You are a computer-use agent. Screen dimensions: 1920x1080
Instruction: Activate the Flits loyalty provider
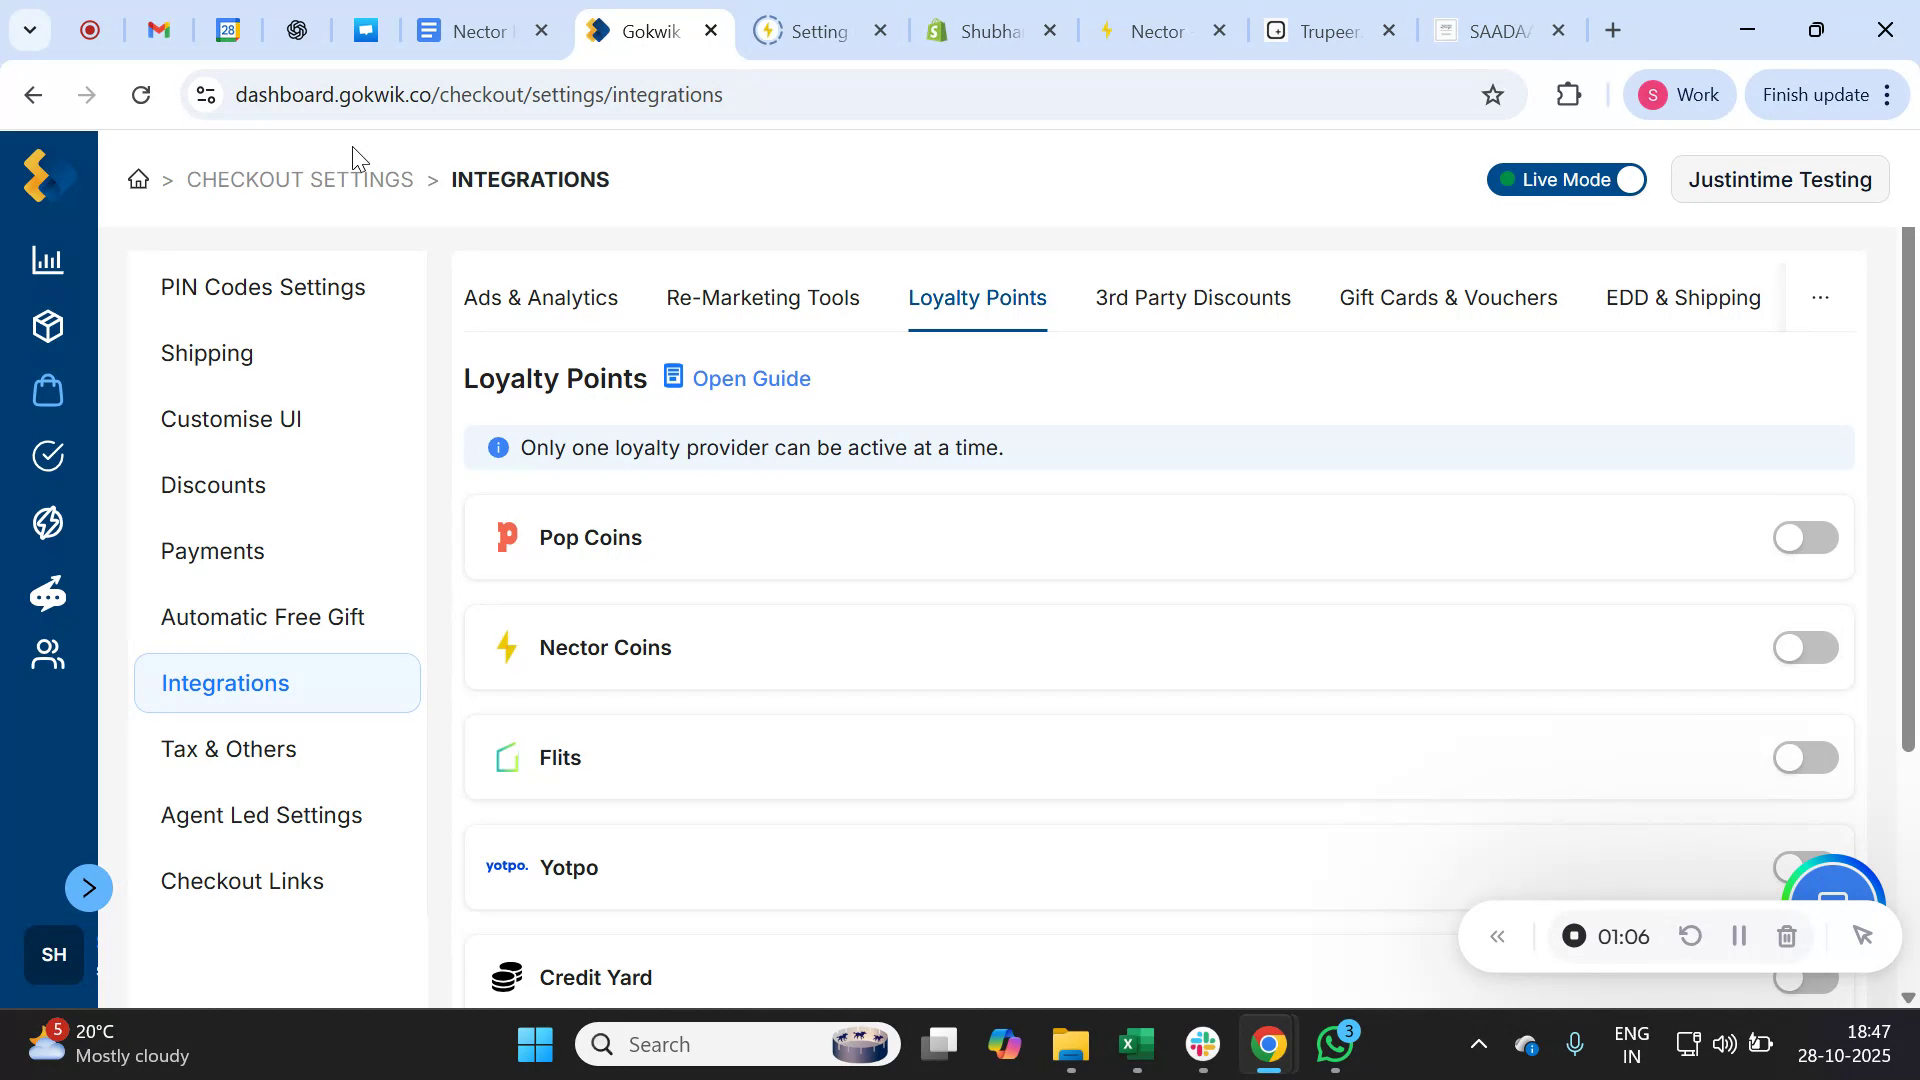tap(1804, 757)
